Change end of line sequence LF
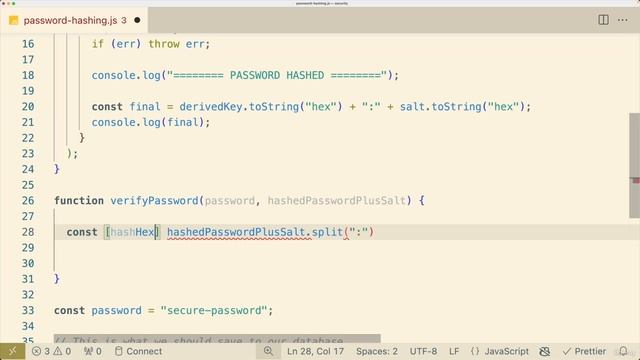The width and height of the screenshot is (640, 360). pos(454,351)
